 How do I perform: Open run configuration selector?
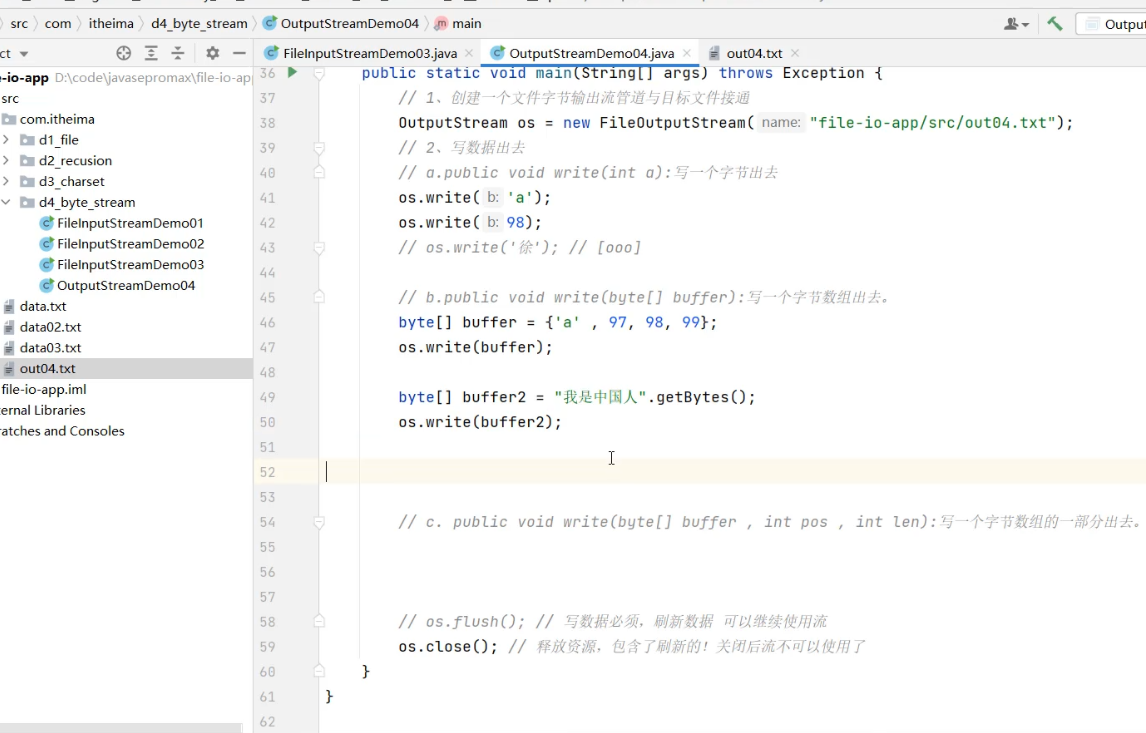[x=1114, y=24]
